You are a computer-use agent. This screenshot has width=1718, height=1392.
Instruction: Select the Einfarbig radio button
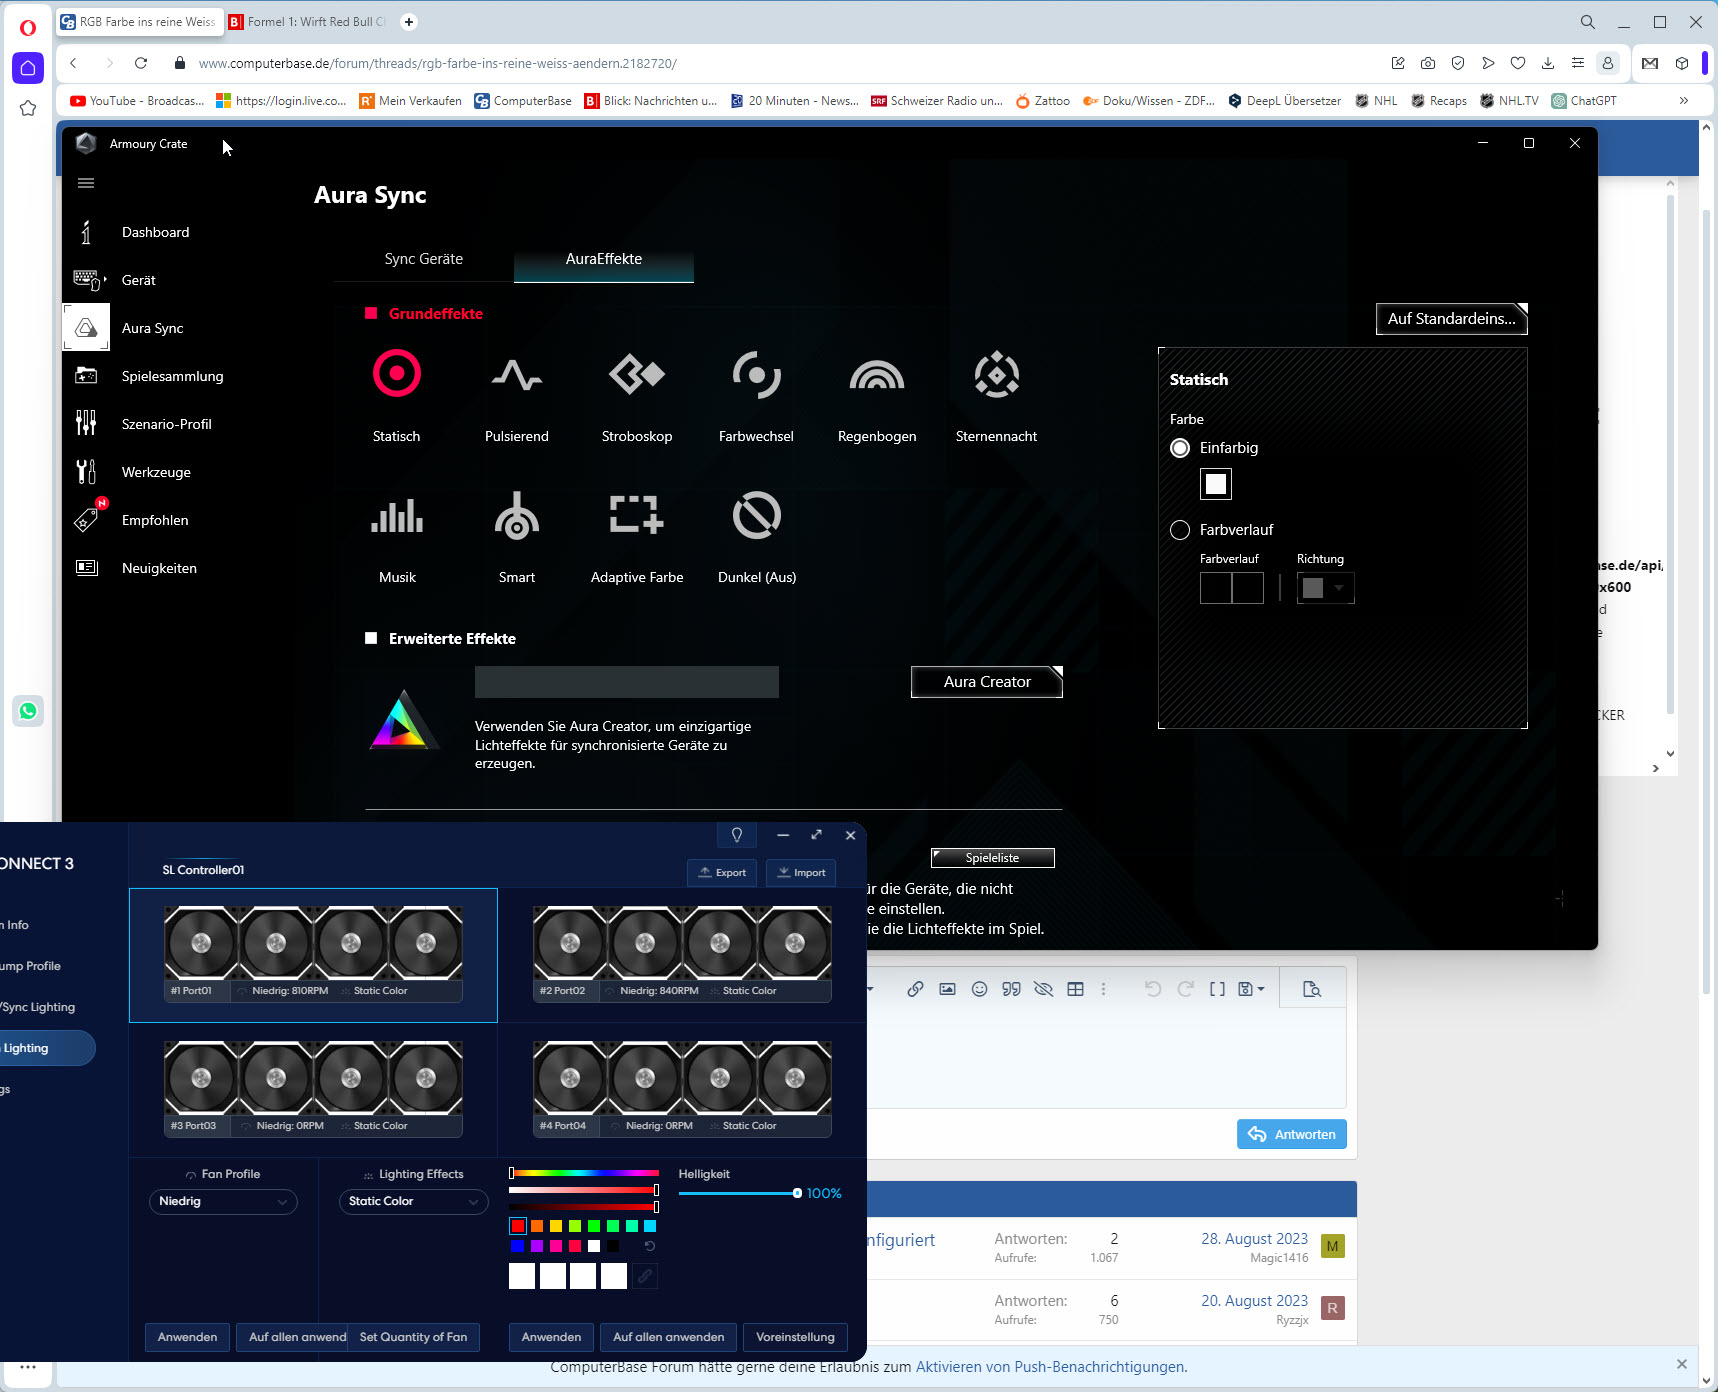(x=1180, y=448)
